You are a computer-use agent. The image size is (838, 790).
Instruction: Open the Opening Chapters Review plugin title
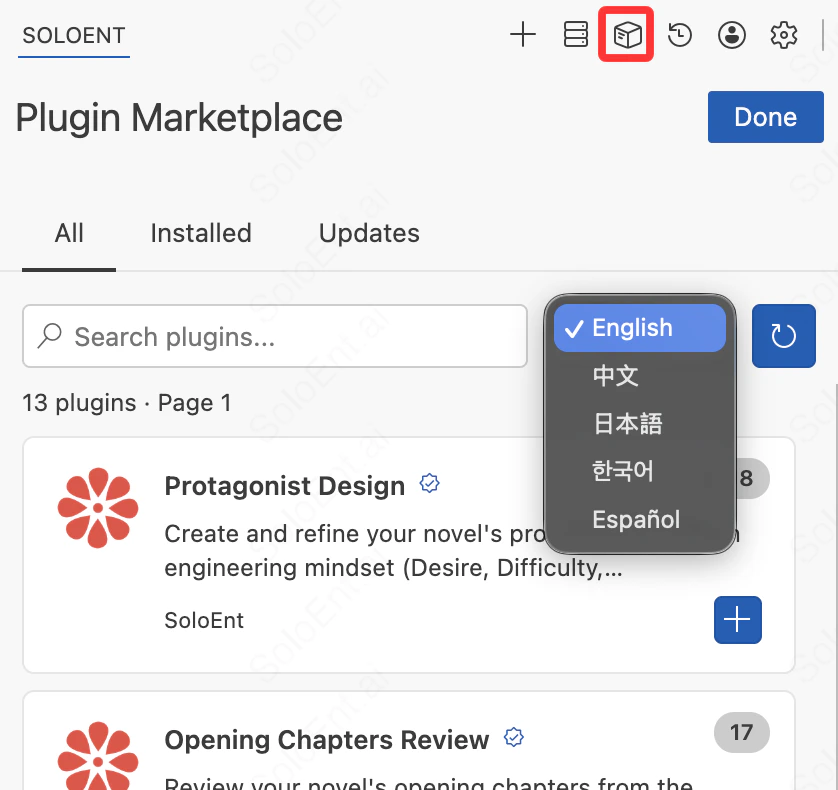pos(327,740)
